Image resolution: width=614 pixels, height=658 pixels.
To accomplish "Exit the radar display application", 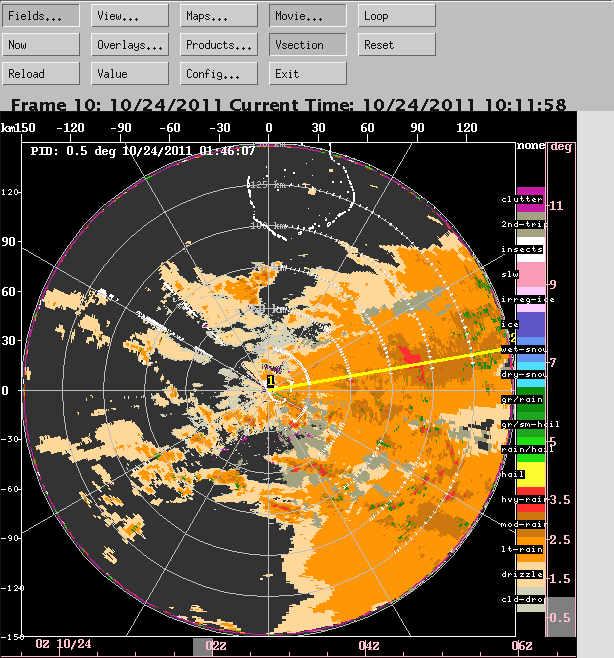I will click(x=308, y=74).
